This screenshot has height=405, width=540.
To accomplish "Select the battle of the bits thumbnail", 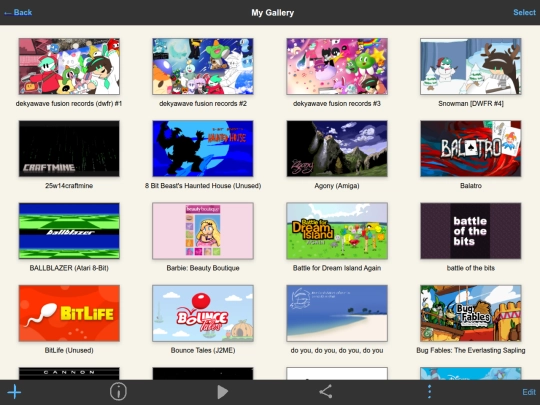I will tap(471, 231).
